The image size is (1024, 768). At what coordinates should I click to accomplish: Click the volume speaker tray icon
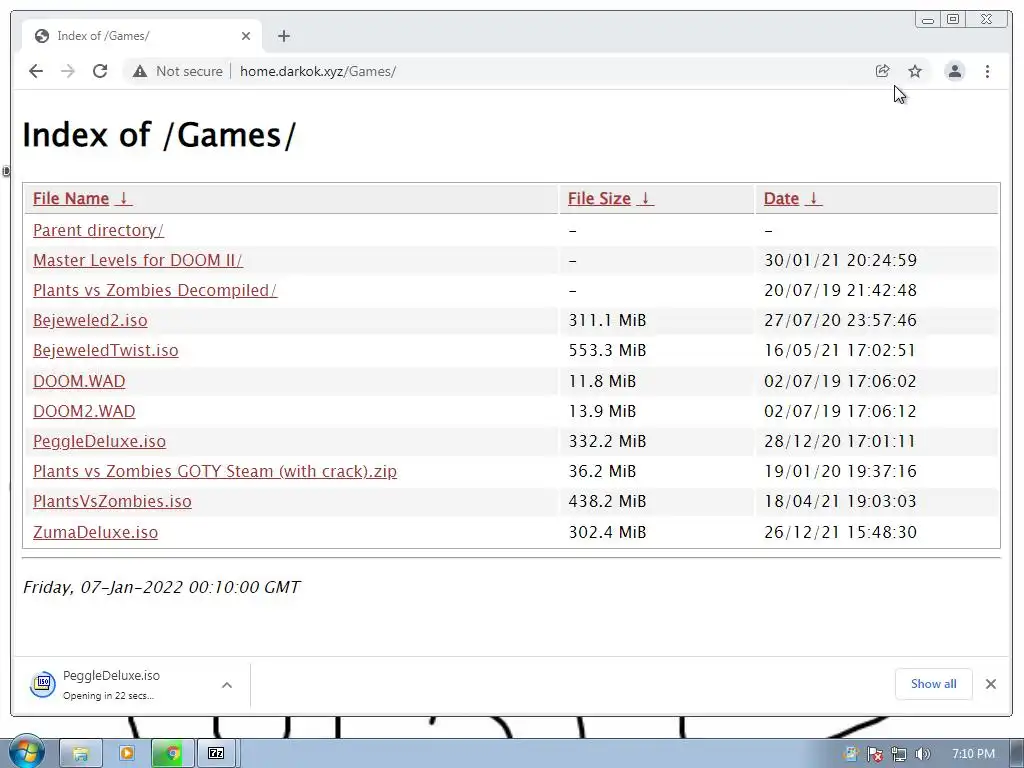tap(922, 754)
